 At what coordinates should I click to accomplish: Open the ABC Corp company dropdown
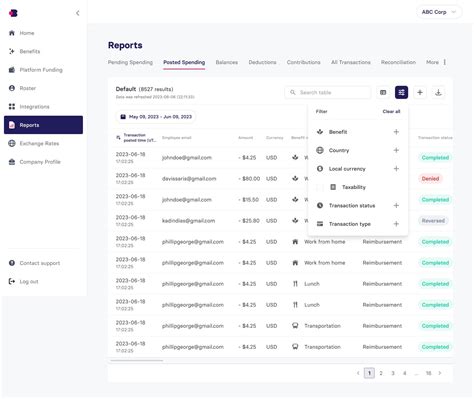tap(439, 12)
